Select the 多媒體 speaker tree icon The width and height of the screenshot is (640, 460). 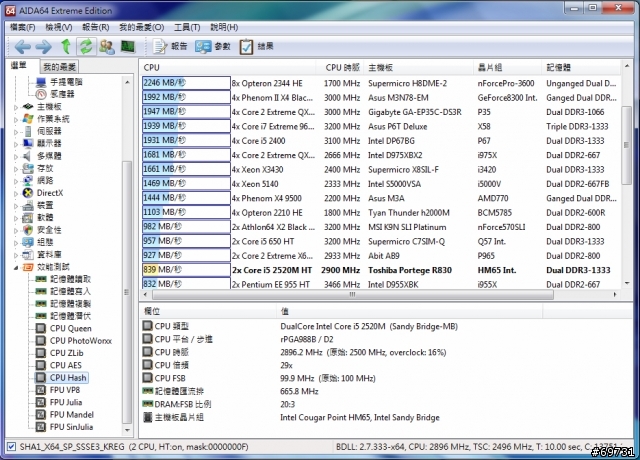(x=28, y=156)
